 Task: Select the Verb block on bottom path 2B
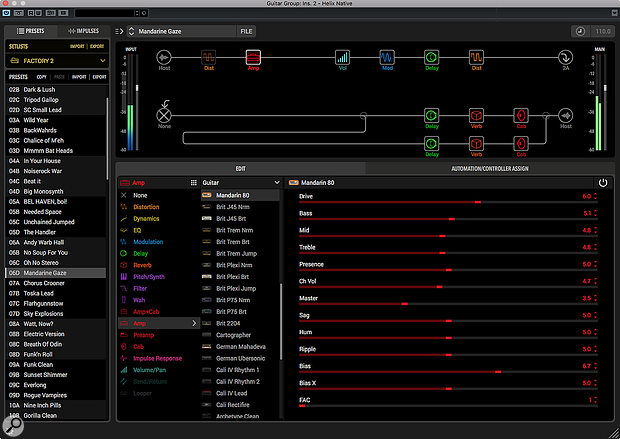pos(476,144)
